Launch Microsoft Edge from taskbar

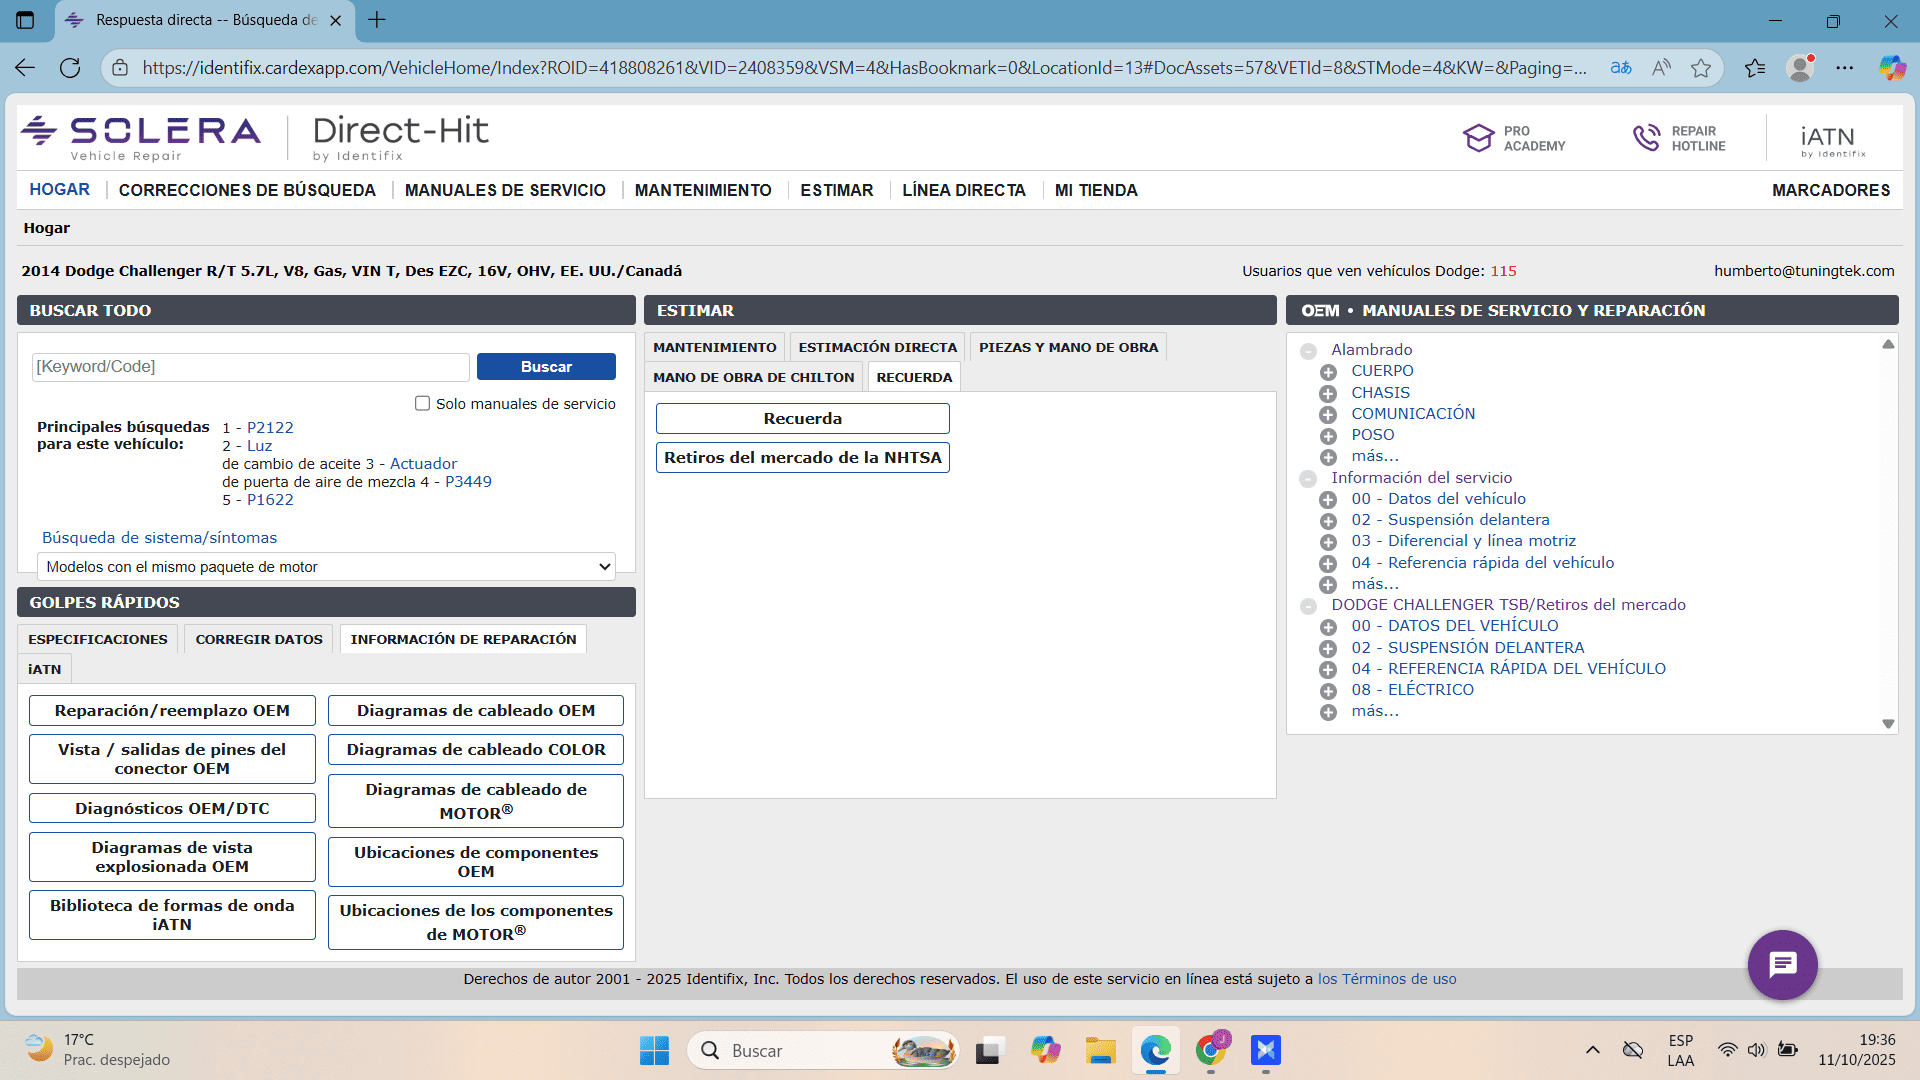pyautogui.click(x=1155, y=1051)
